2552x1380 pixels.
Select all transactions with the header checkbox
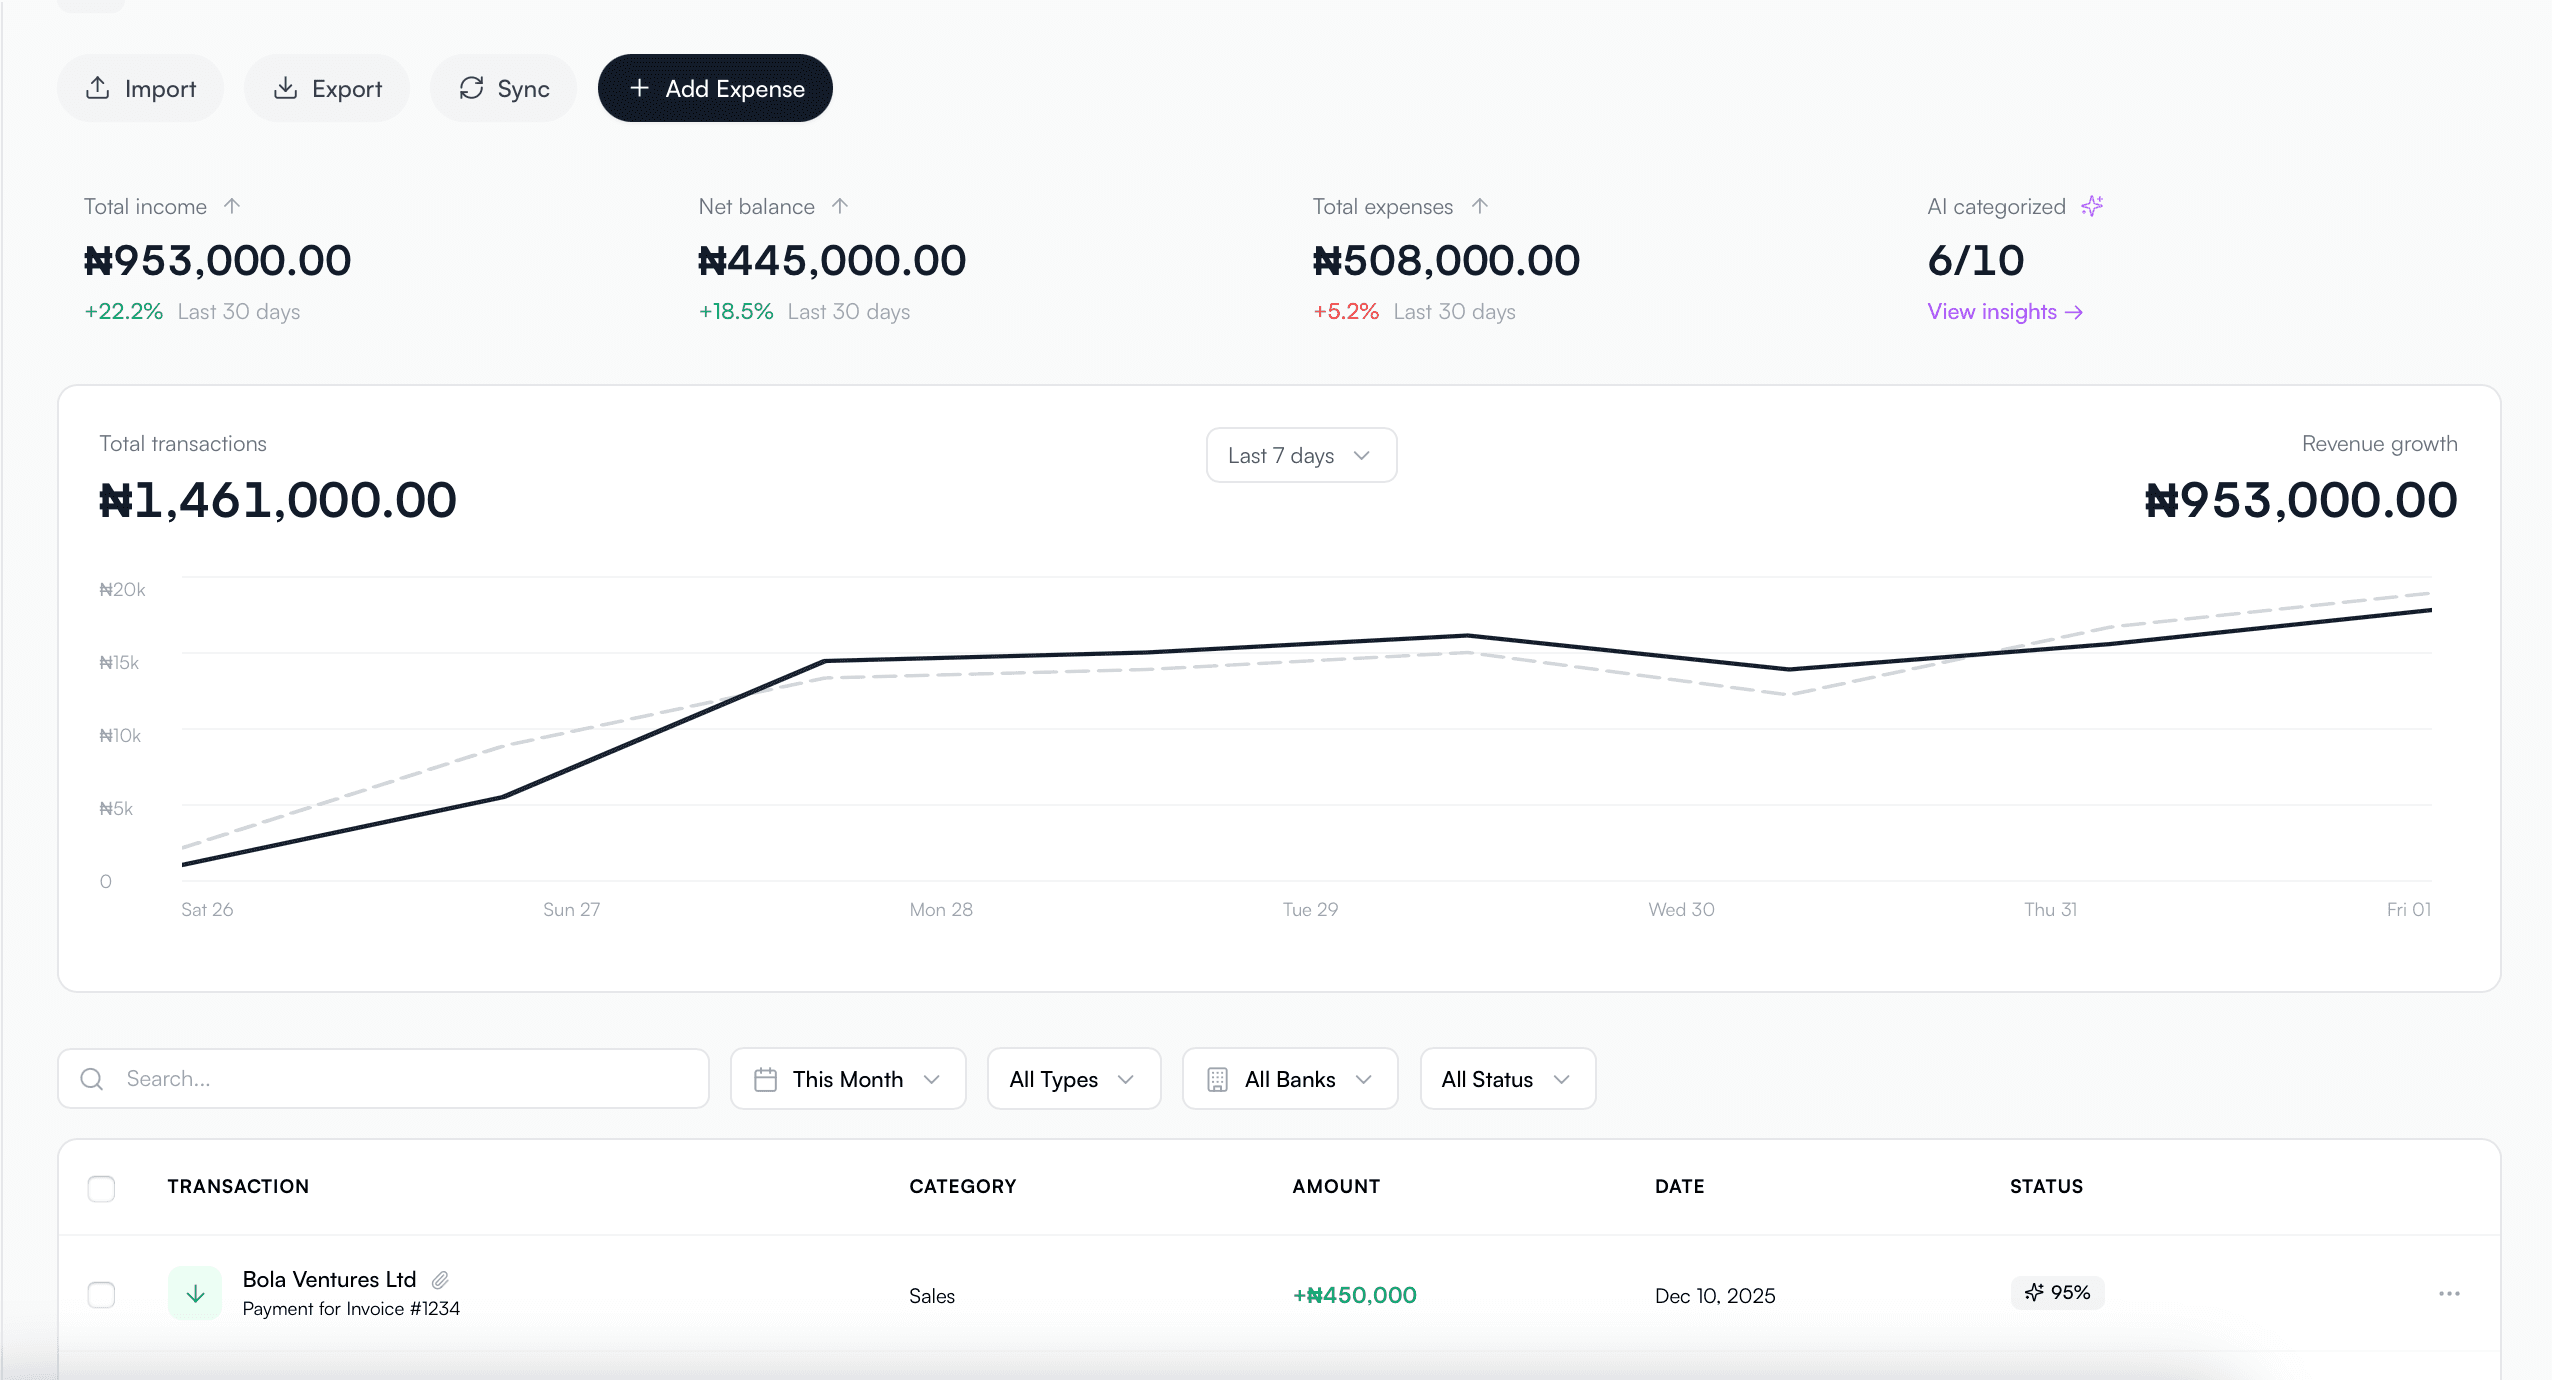coord(101,1188)
